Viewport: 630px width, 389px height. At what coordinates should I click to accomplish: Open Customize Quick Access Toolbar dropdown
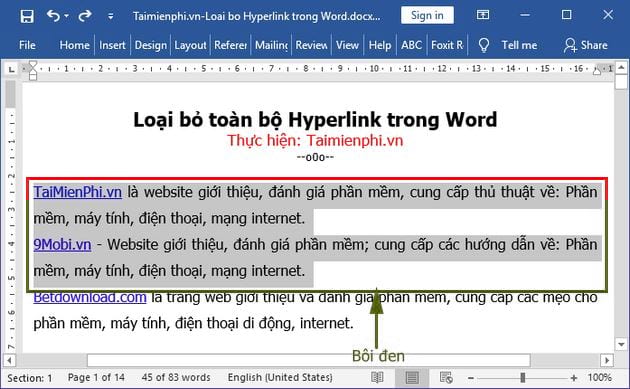110,16
